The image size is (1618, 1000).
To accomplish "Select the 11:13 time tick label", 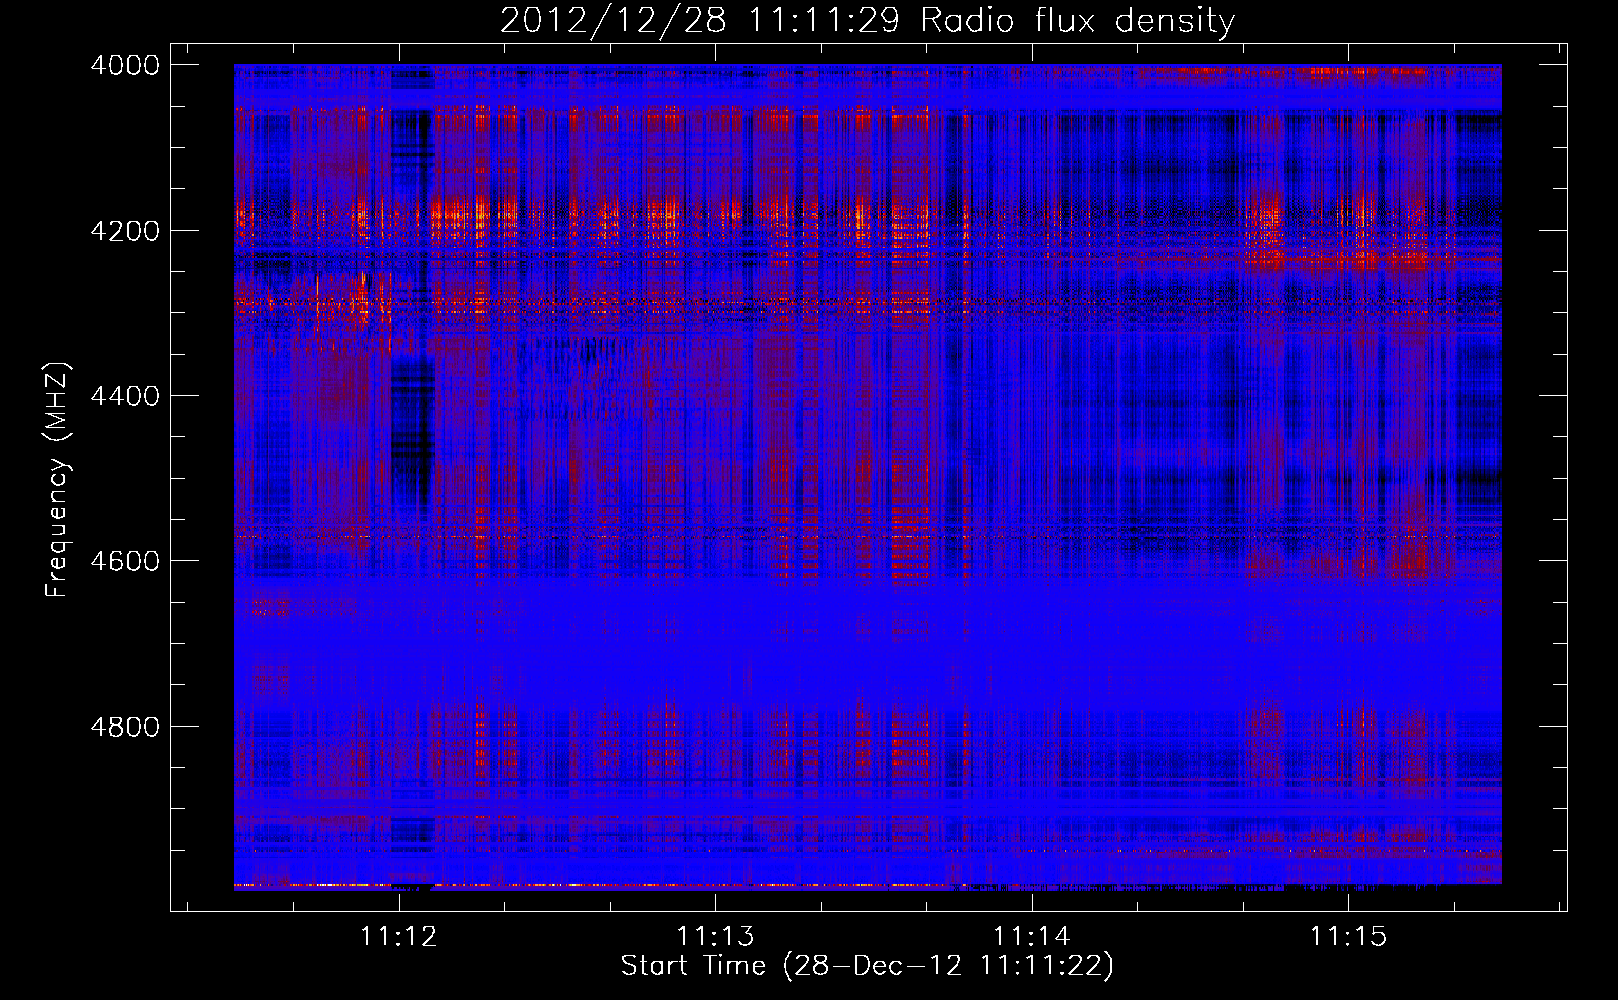I will click(715, 936).
